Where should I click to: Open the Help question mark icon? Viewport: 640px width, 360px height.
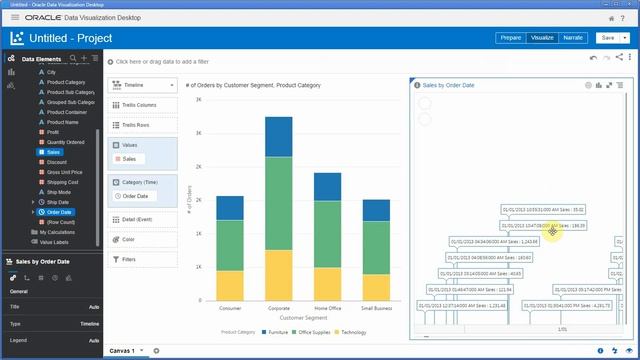622,18
